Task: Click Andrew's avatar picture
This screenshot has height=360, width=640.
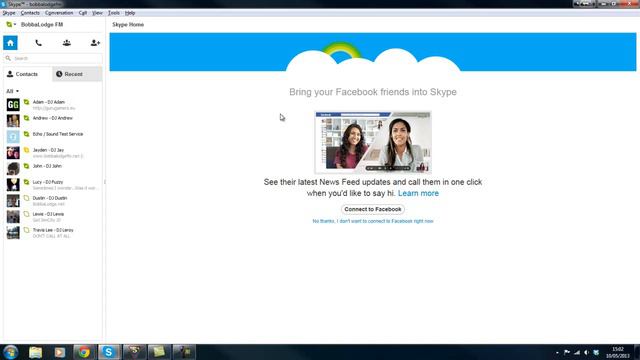Action: click(x=13, y=121)
